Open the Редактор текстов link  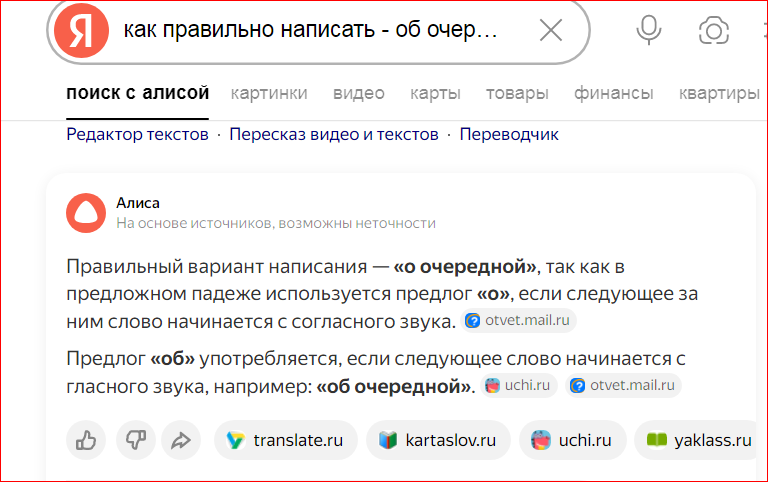138,134
